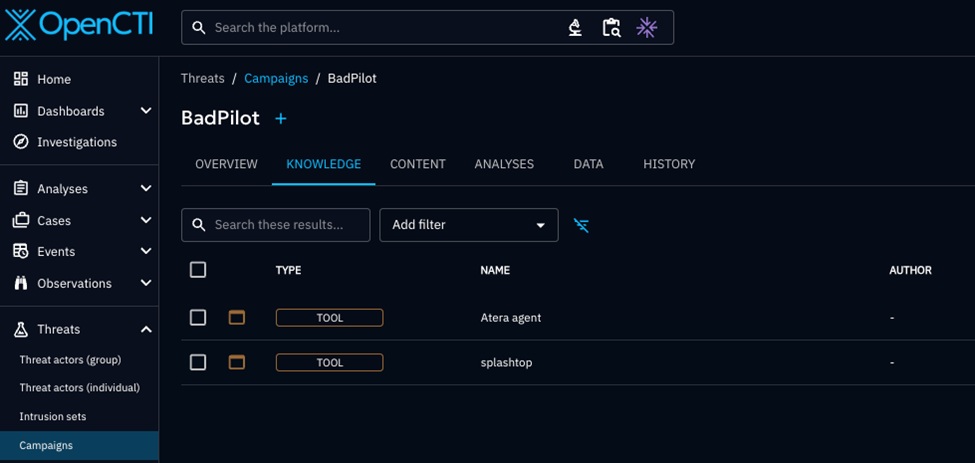This screenshot has height=463, width=975.
Task: Click the Campaigns breadcrumb link
Action: coord(276,78)
